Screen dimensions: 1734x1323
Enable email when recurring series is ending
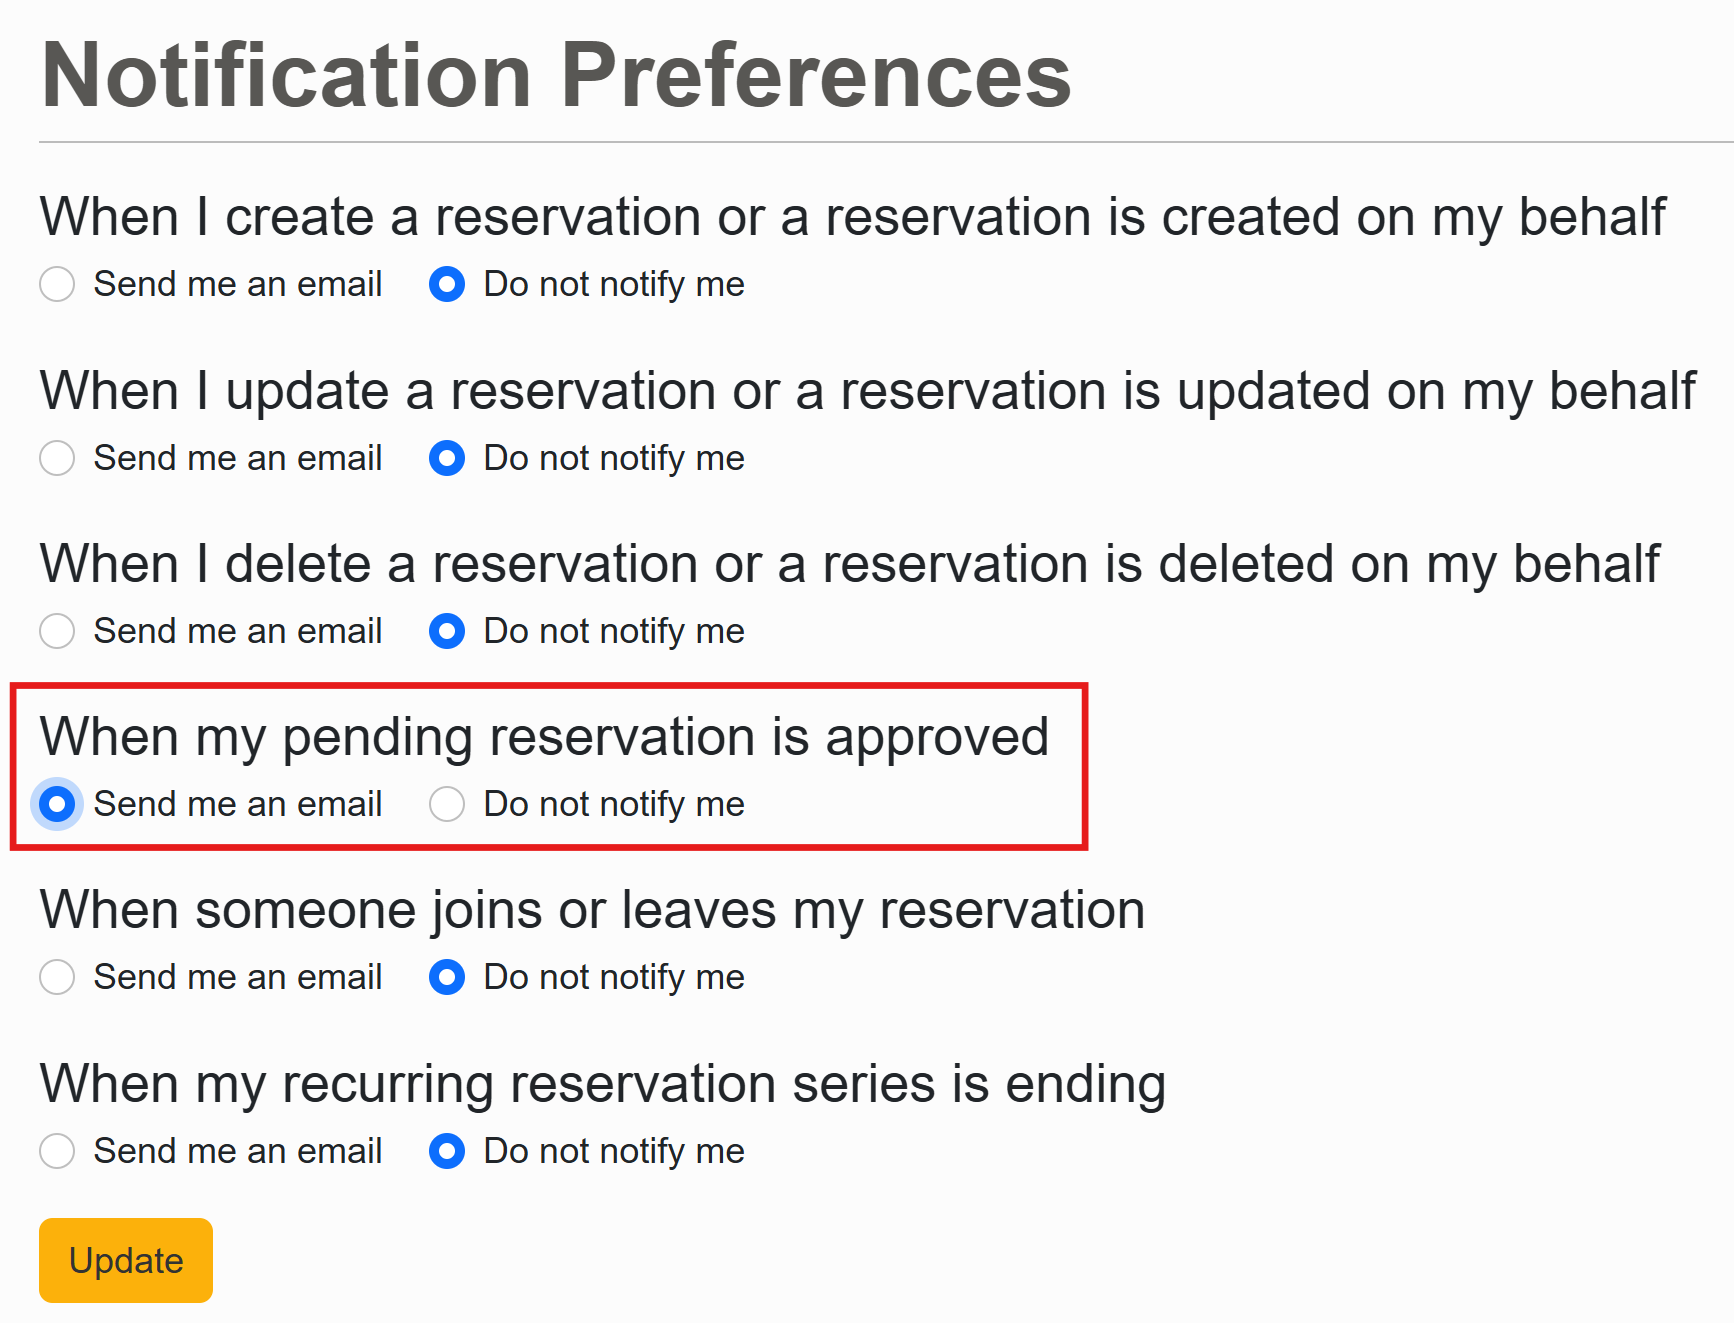[x=57, y=1151]
